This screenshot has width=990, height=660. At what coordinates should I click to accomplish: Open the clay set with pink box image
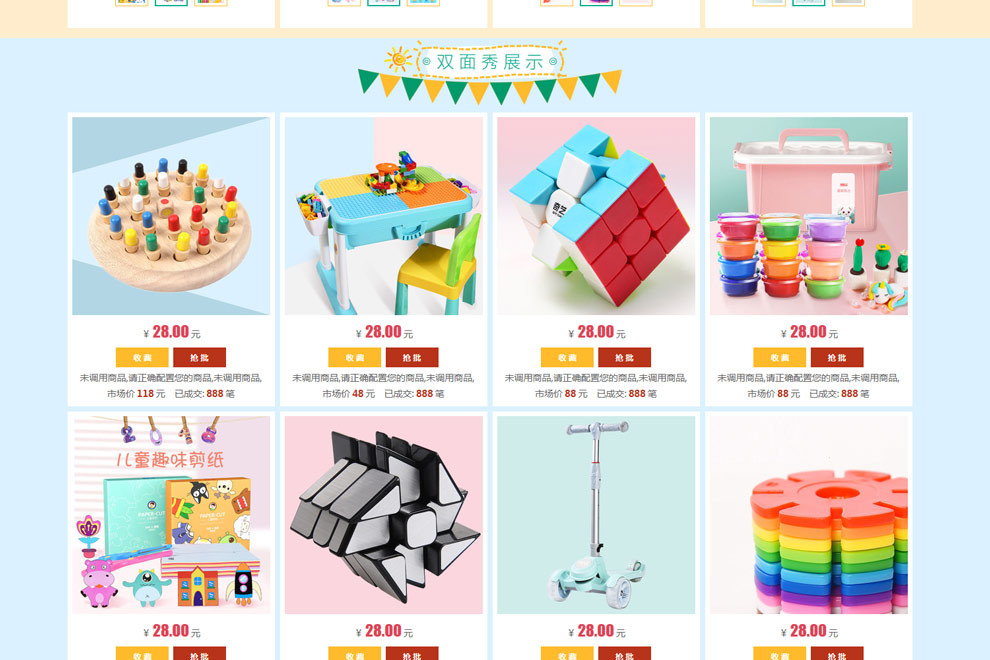click(x=809, y=215)
